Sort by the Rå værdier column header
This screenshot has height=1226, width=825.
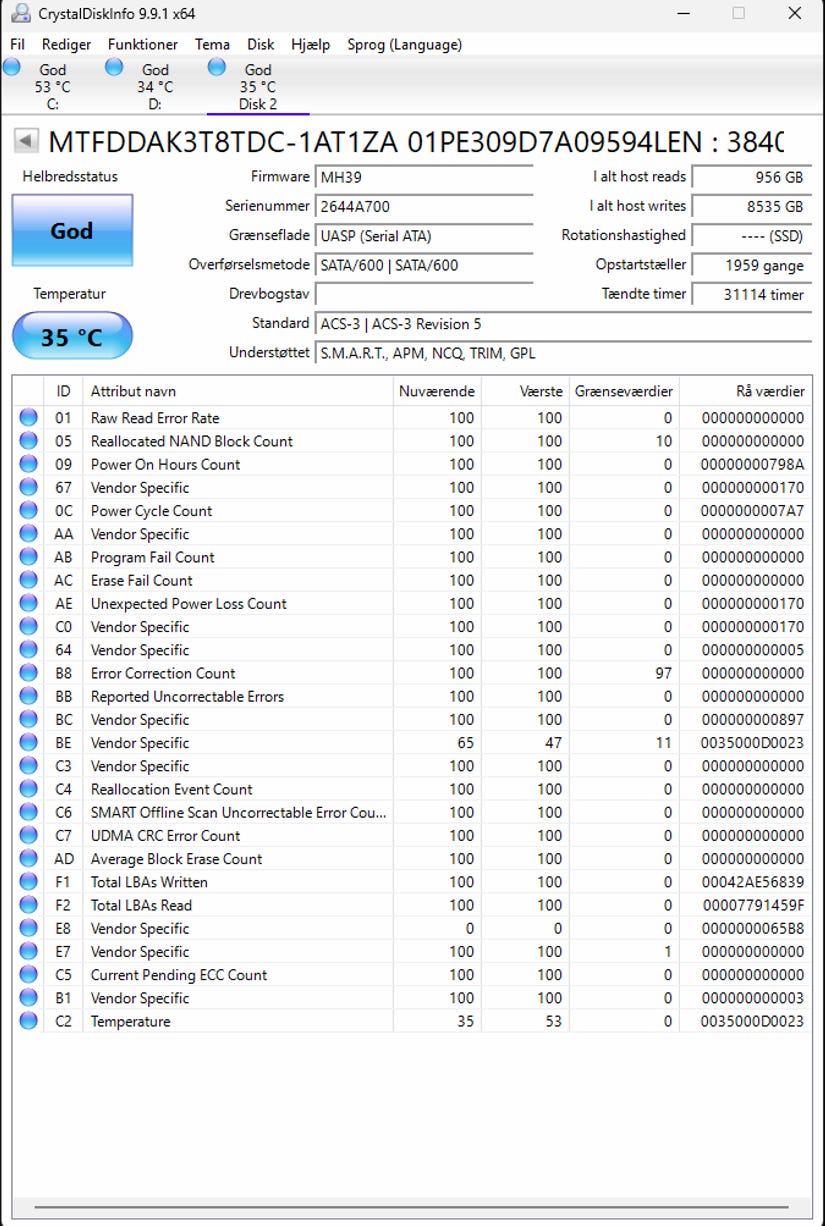coord(745,391)
